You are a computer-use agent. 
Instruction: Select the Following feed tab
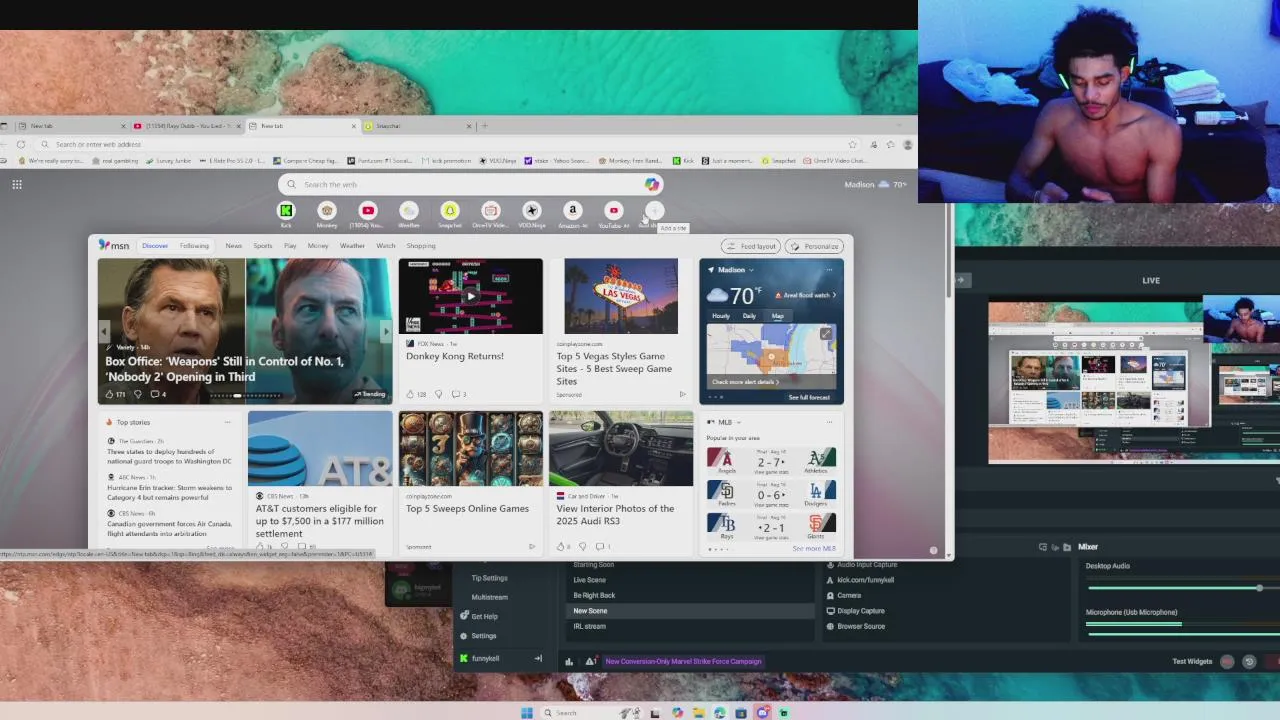point(194,246)
